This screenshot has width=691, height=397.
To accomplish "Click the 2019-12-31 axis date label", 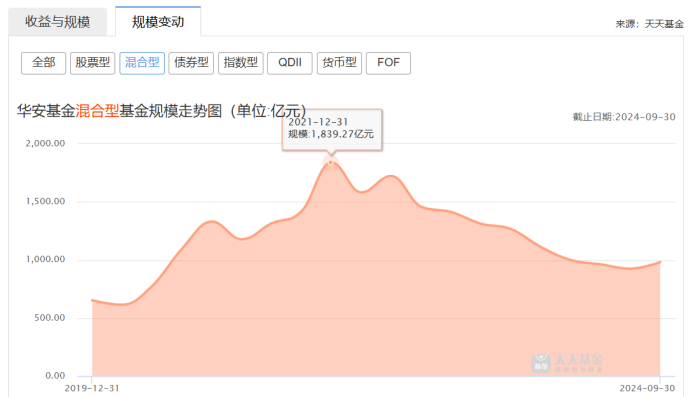I will 92,388.
